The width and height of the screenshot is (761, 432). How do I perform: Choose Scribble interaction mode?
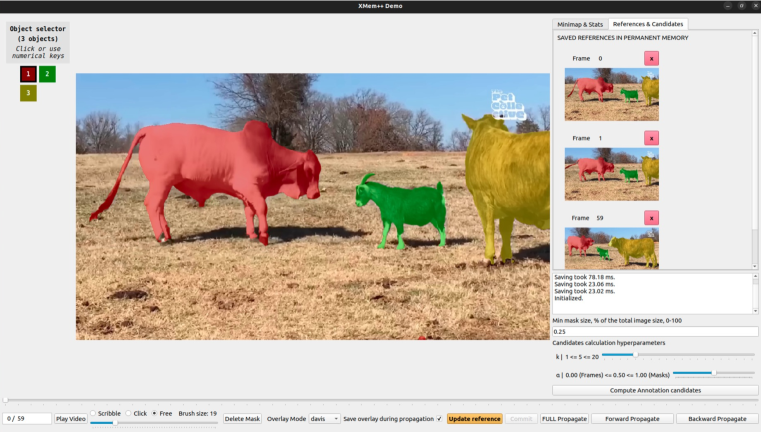coord(93,413)
